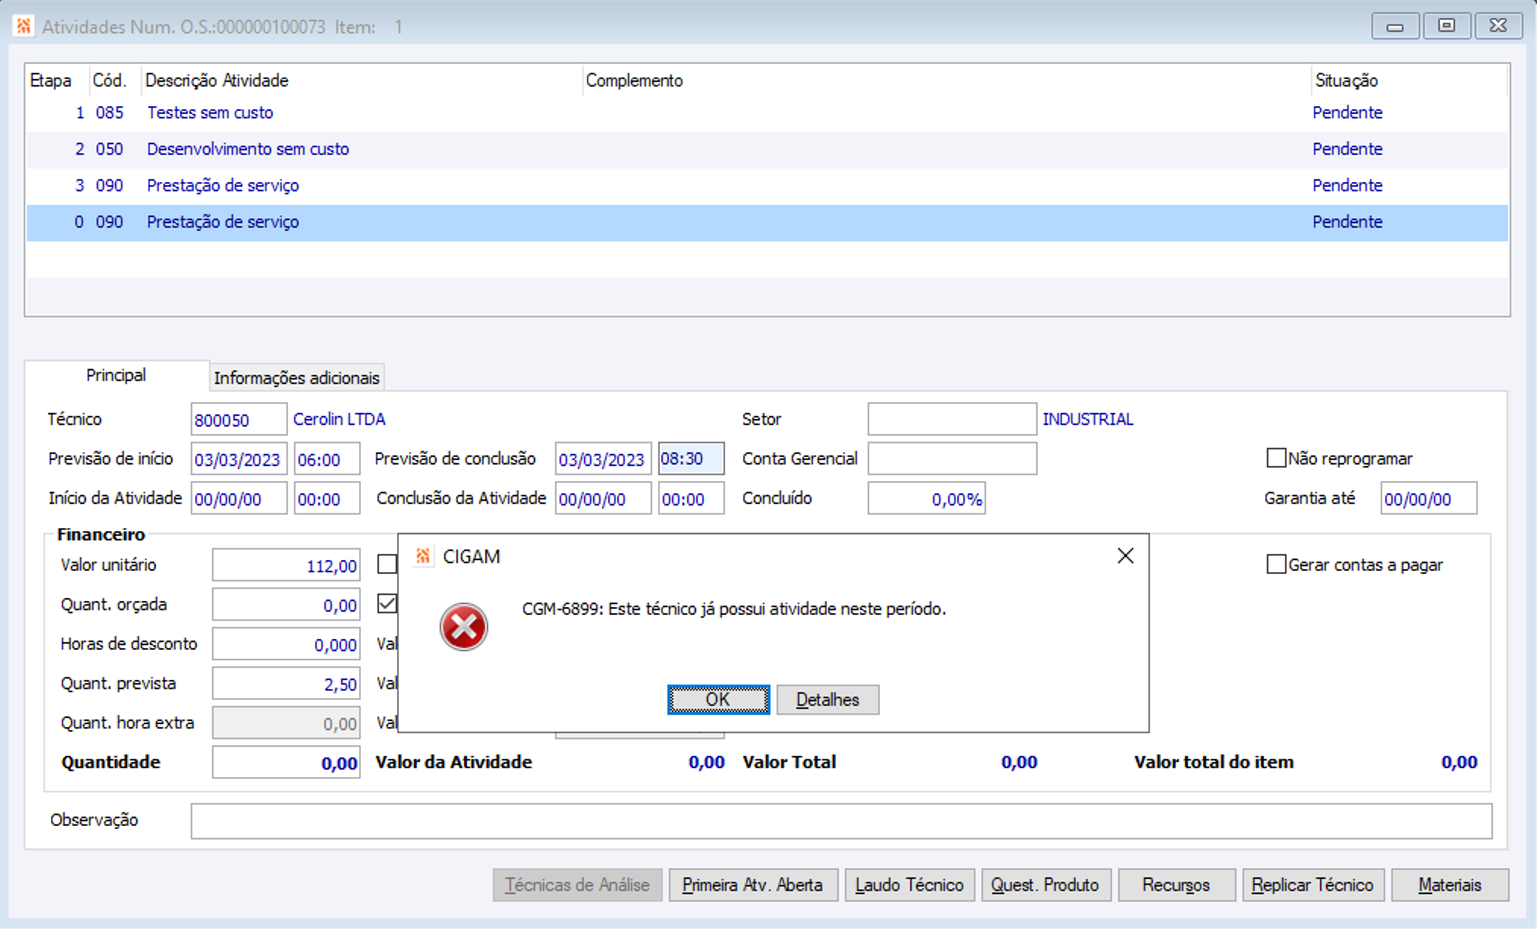Screen dimensions: 1537x929
Task: Open Detalhes for the error message
Action: (827, 699)
